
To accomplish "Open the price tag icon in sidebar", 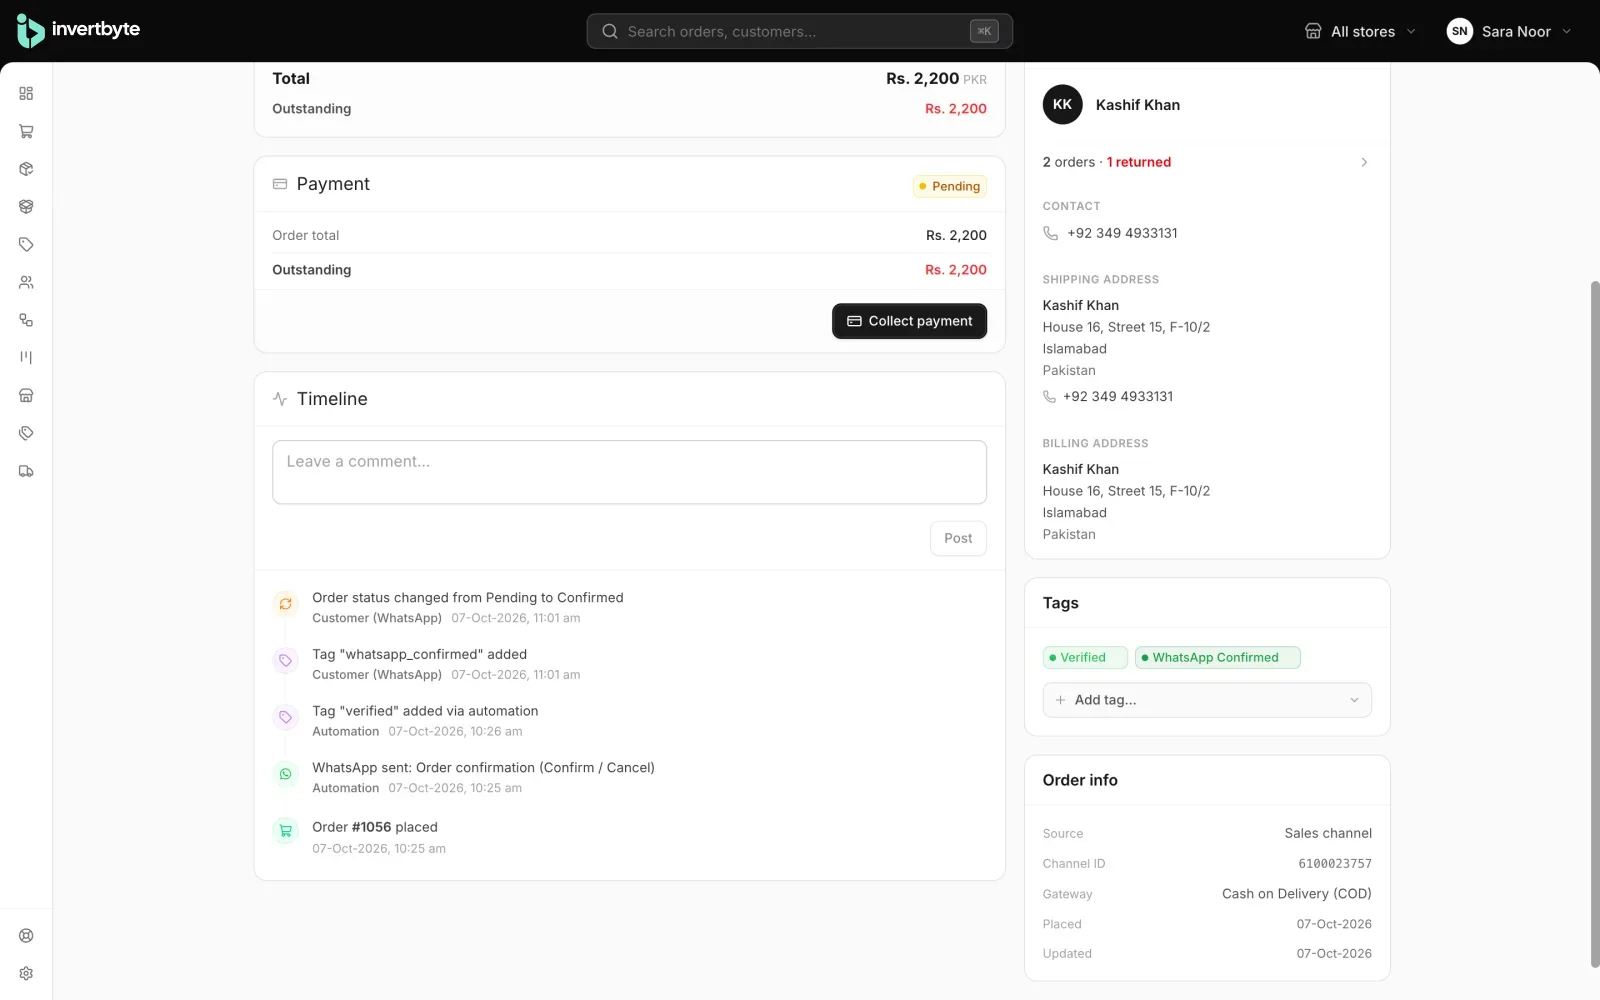I will click(26, 244).
